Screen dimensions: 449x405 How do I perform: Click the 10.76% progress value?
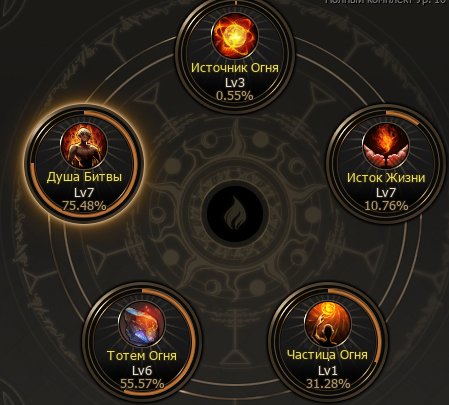(386, 206)
